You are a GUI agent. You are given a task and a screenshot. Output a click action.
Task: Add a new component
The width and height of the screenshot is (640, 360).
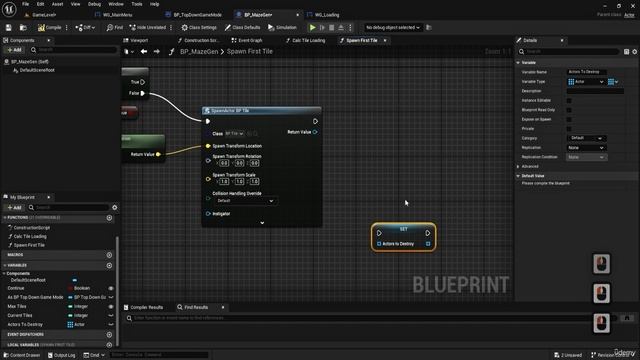pyautogui.click(x=14, y=50)
